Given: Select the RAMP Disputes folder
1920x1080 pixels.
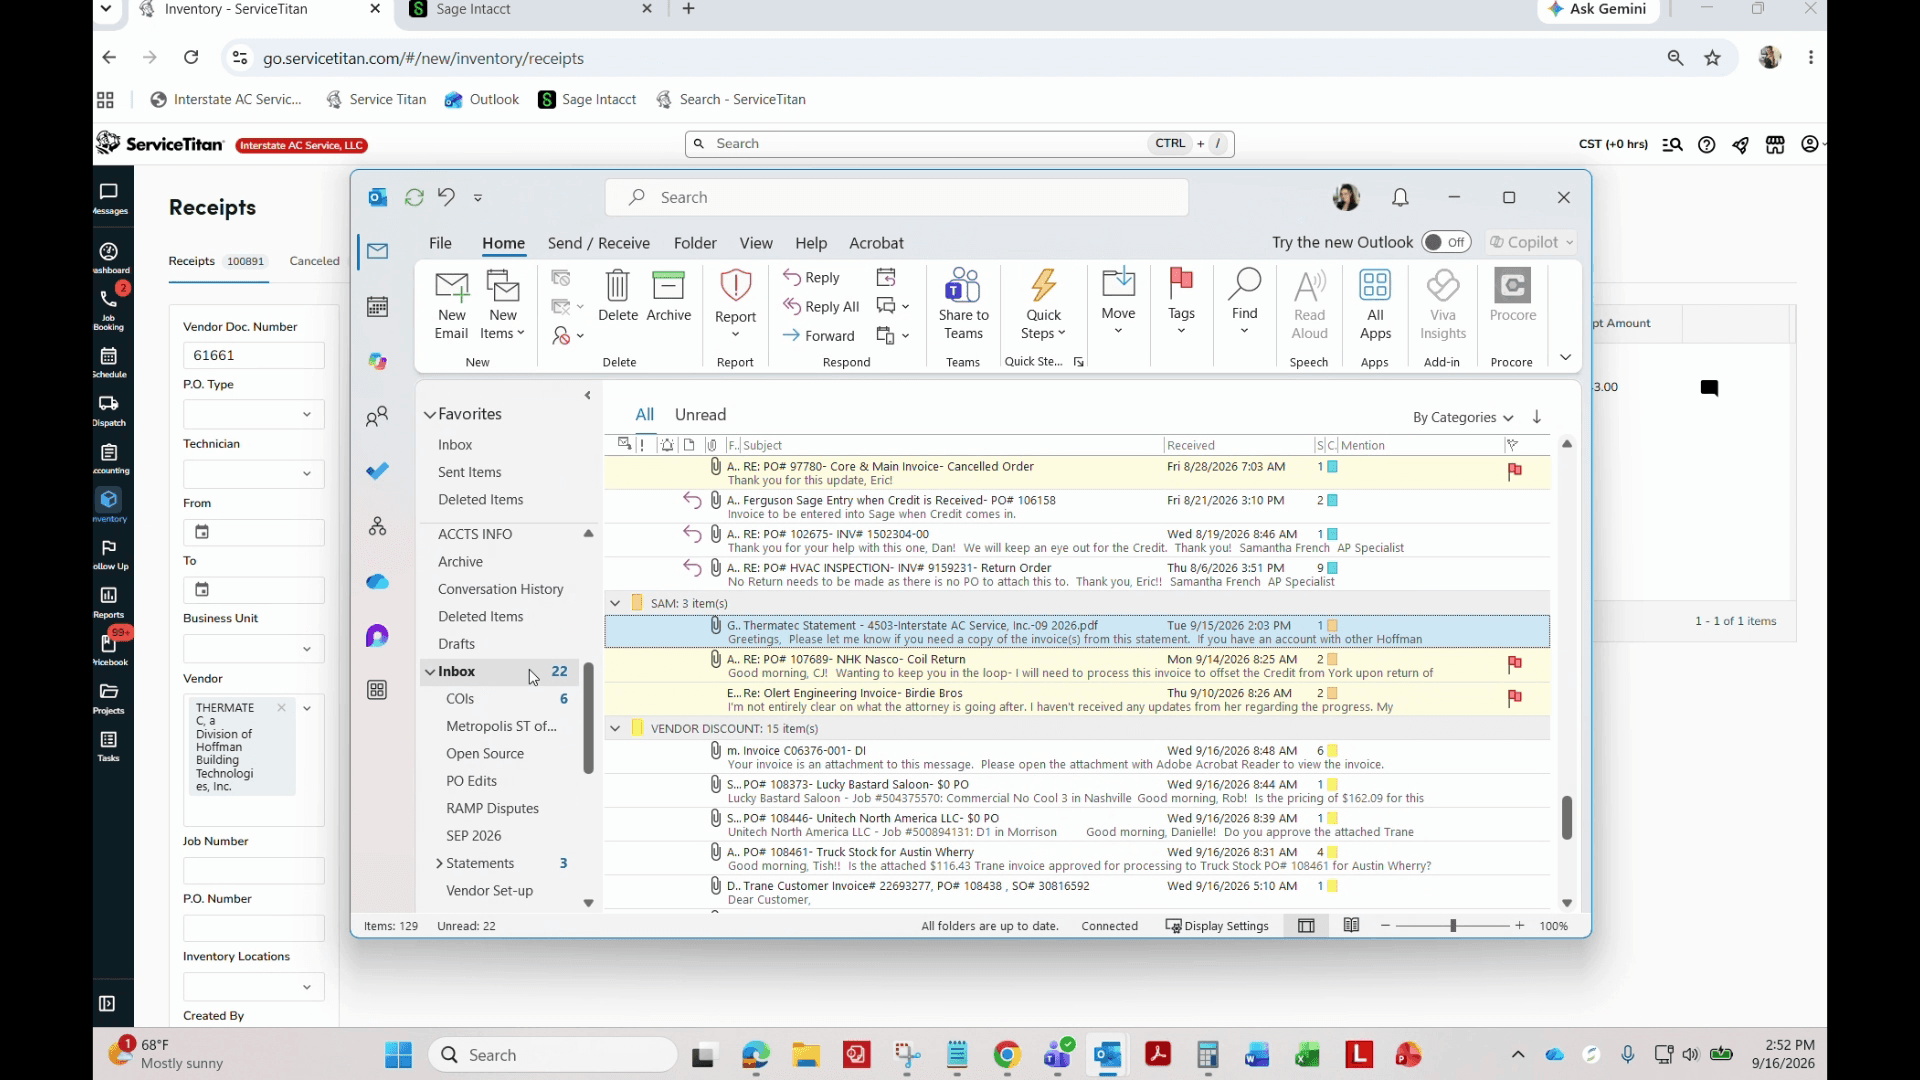Looking at the screenshot, I should (492, 808).
